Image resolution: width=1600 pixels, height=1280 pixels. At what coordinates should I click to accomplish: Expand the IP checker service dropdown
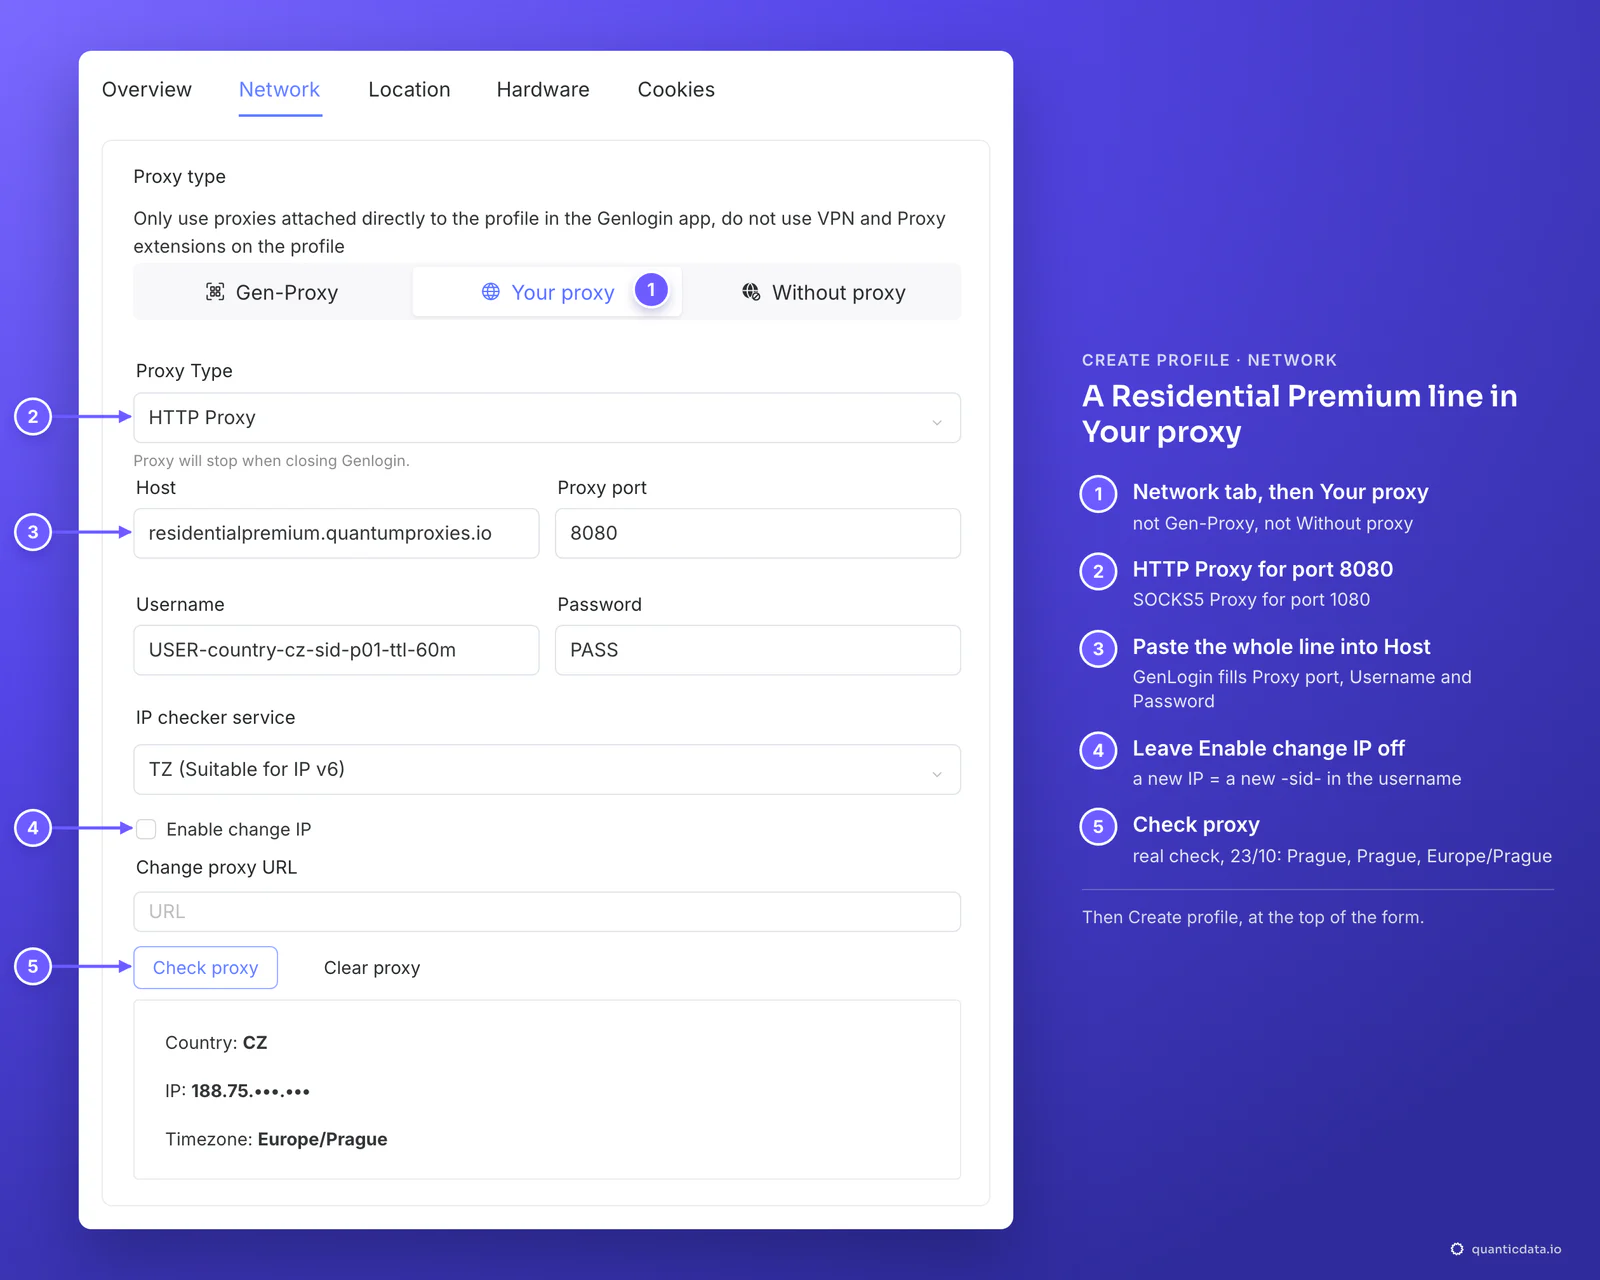point(547,770)
